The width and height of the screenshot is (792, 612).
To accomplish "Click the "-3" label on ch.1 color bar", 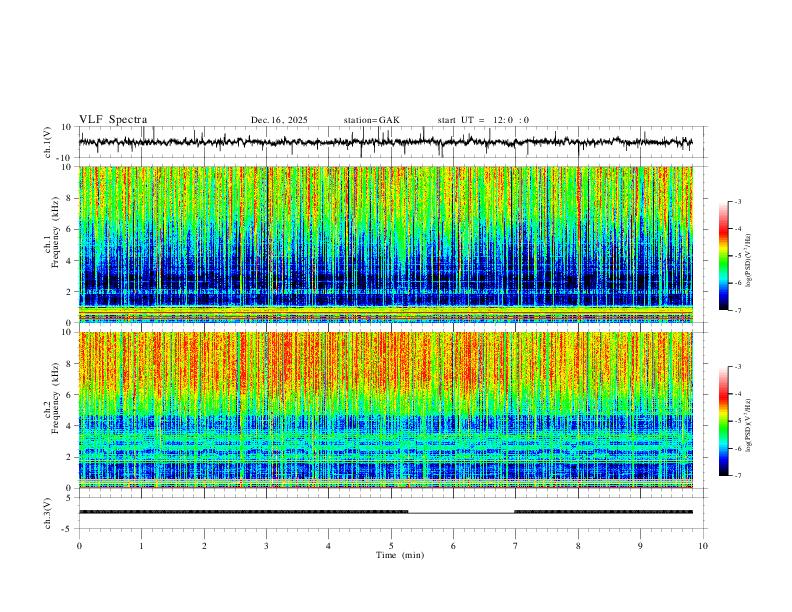I will (738, 201).
